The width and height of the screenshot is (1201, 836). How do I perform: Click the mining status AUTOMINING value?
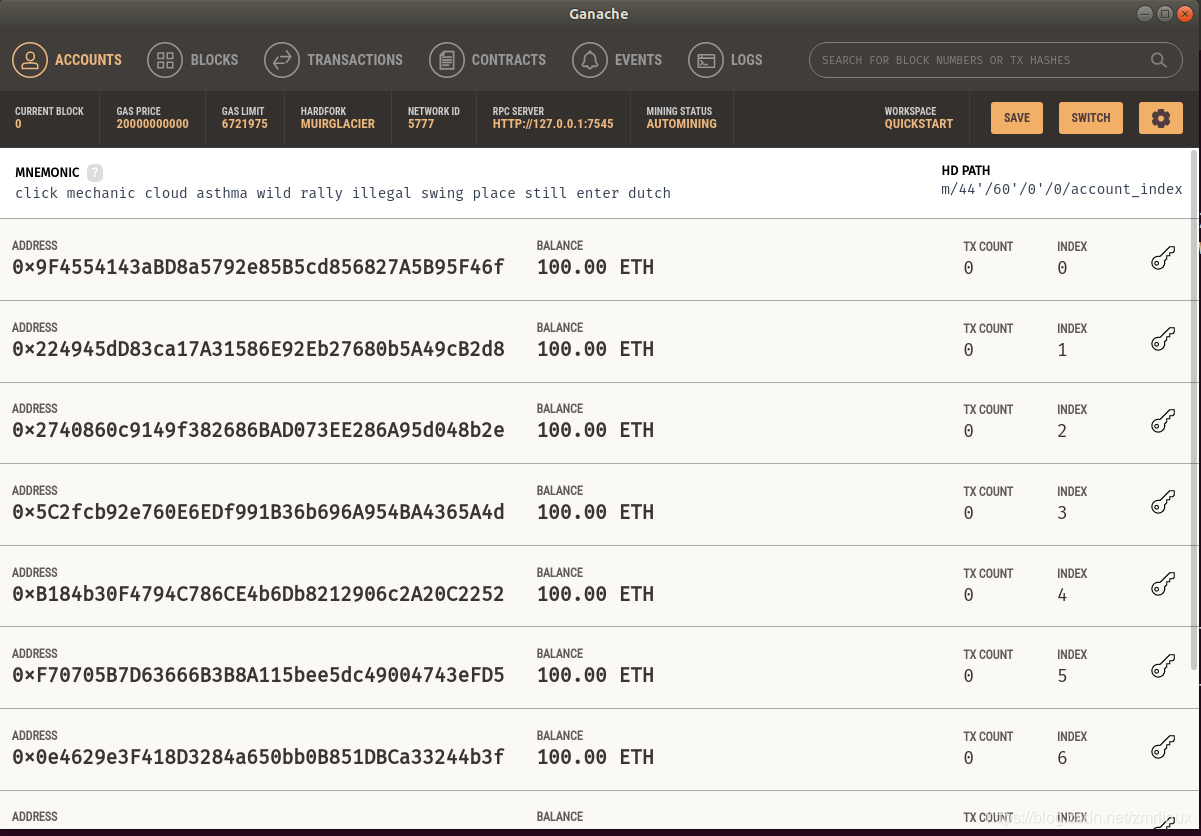pyautogui.click(x=682, y=124)
